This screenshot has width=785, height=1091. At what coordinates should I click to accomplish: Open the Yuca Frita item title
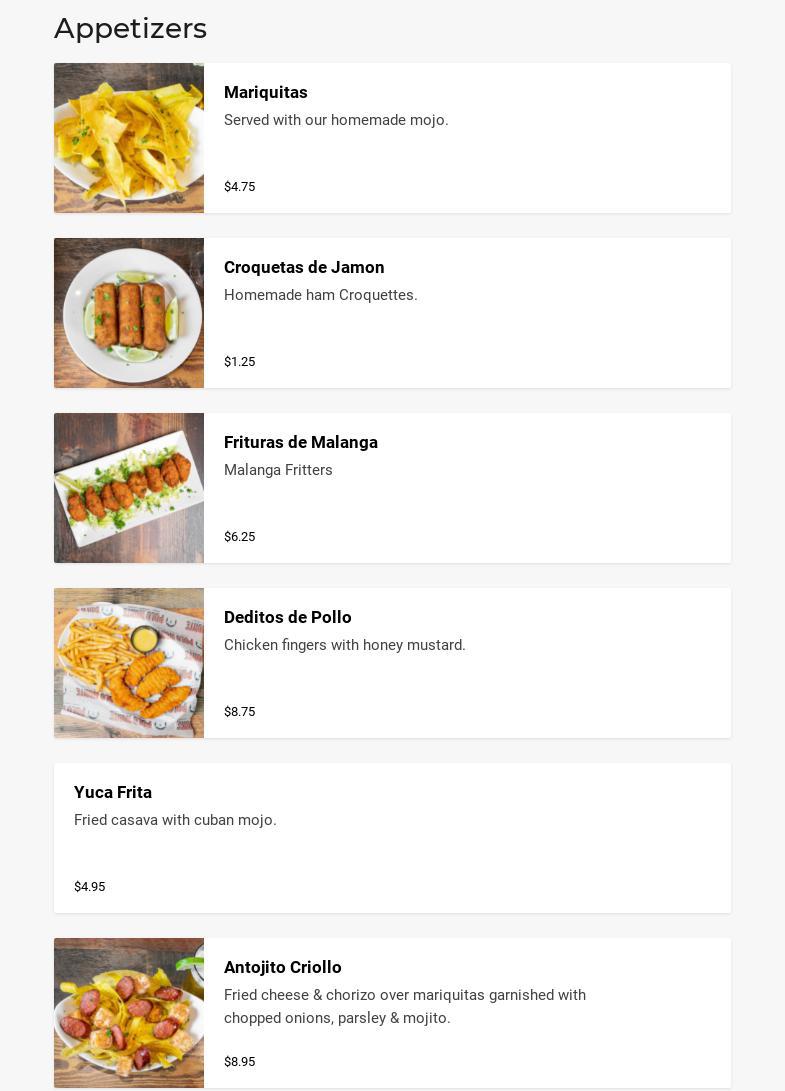(x=113, y=792)
